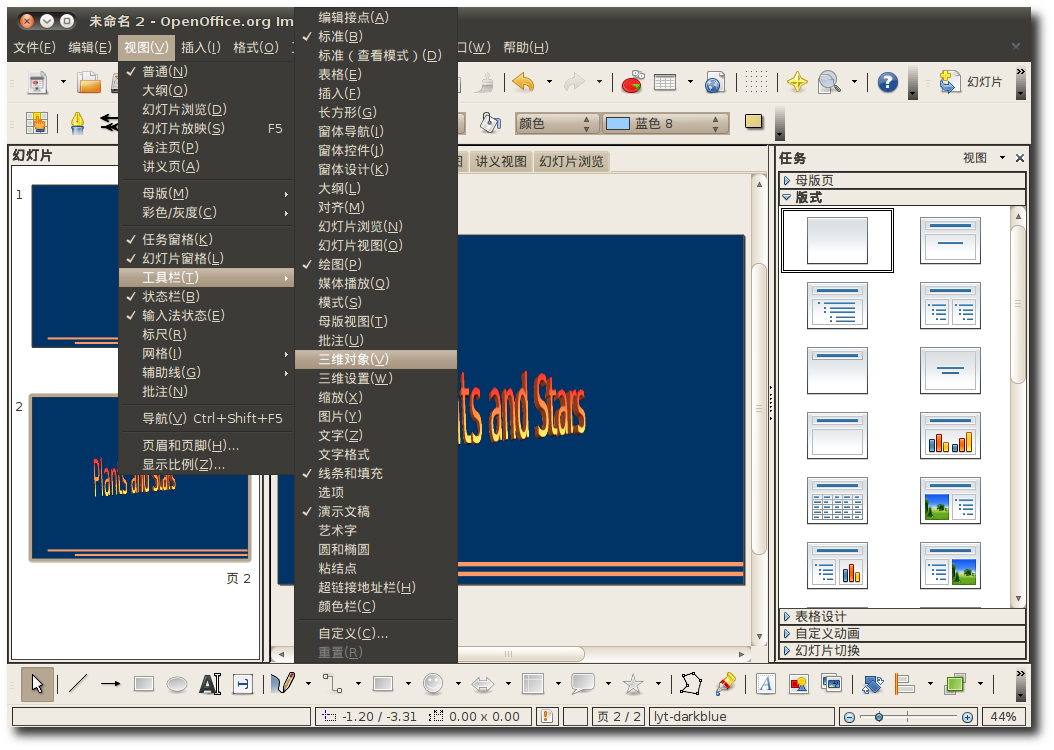1054x750 pixels.
Task: Open the 格式 menu
Action: coord(256,47)
